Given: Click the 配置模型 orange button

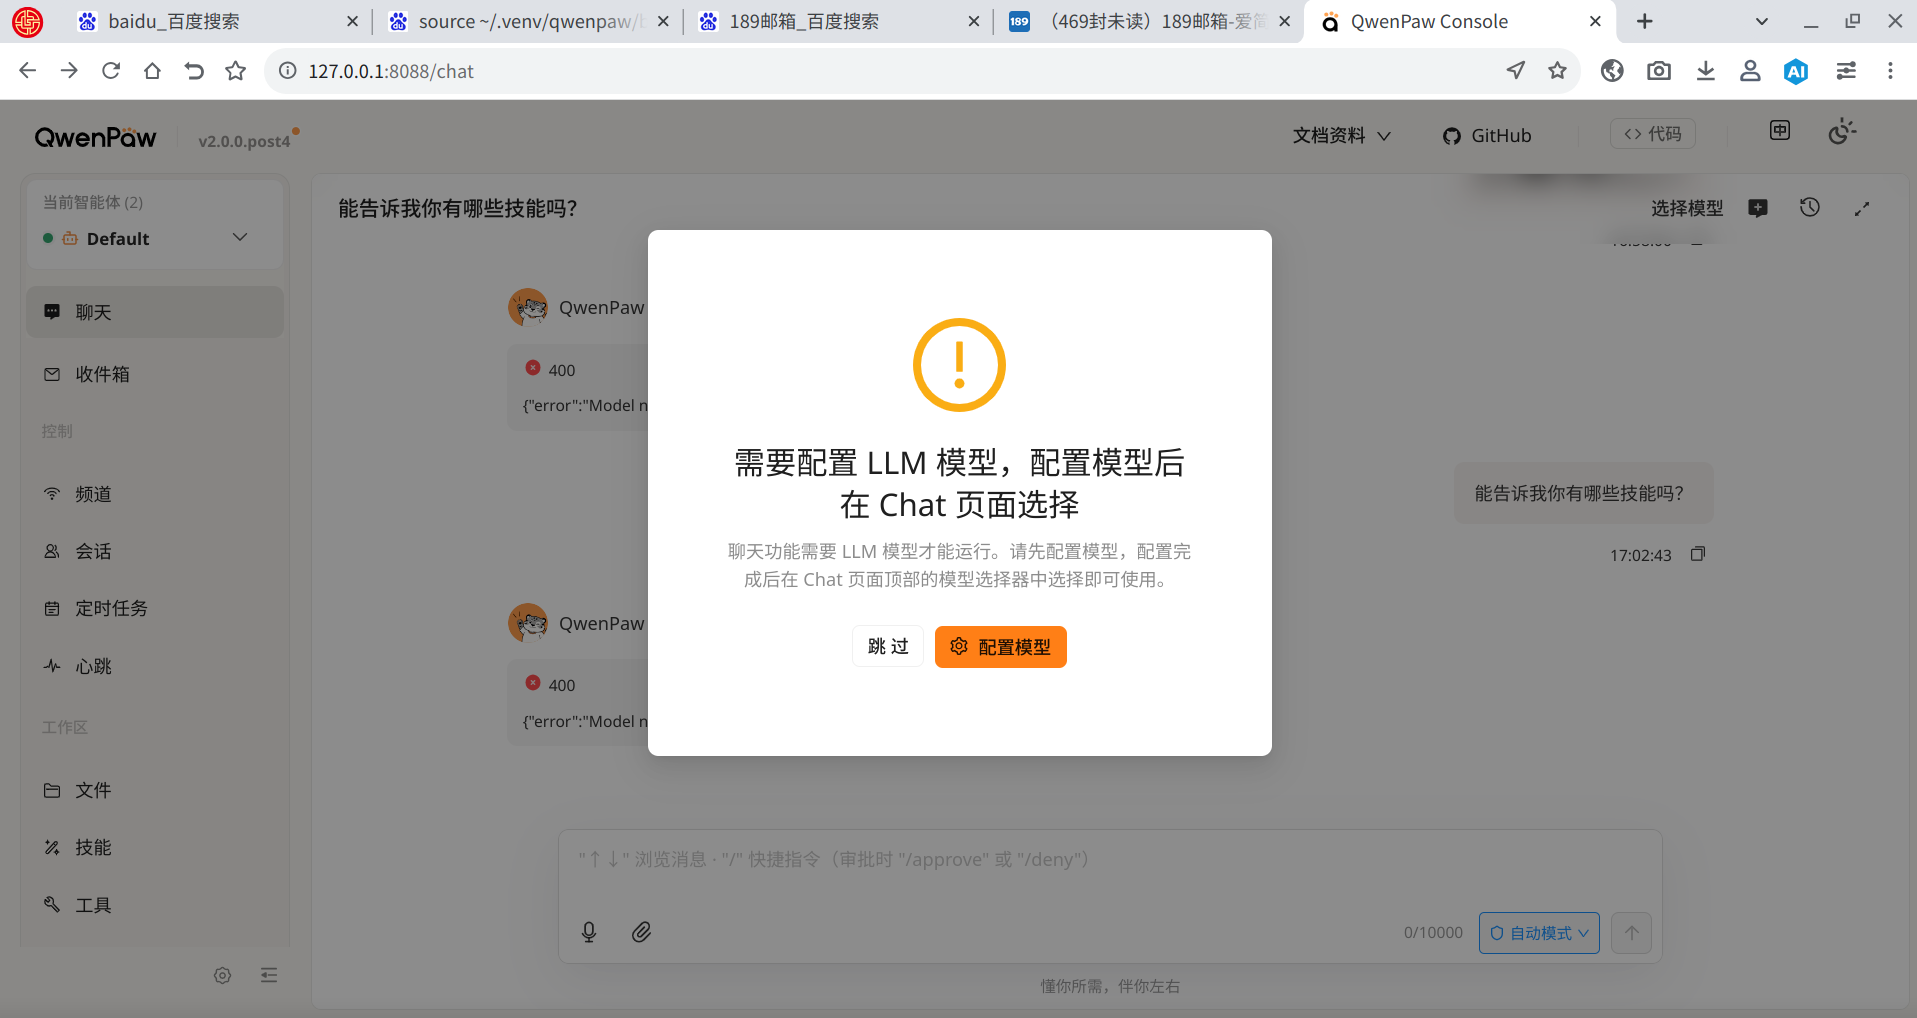Looking at the screenshot, I should (1000, 647).
